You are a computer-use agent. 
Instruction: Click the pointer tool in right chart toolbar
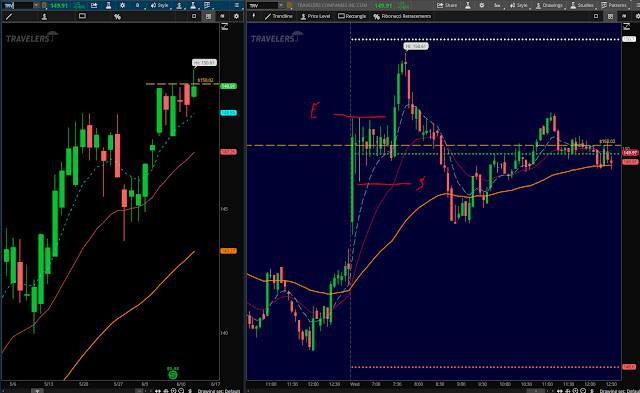click(x=253, y=16)
